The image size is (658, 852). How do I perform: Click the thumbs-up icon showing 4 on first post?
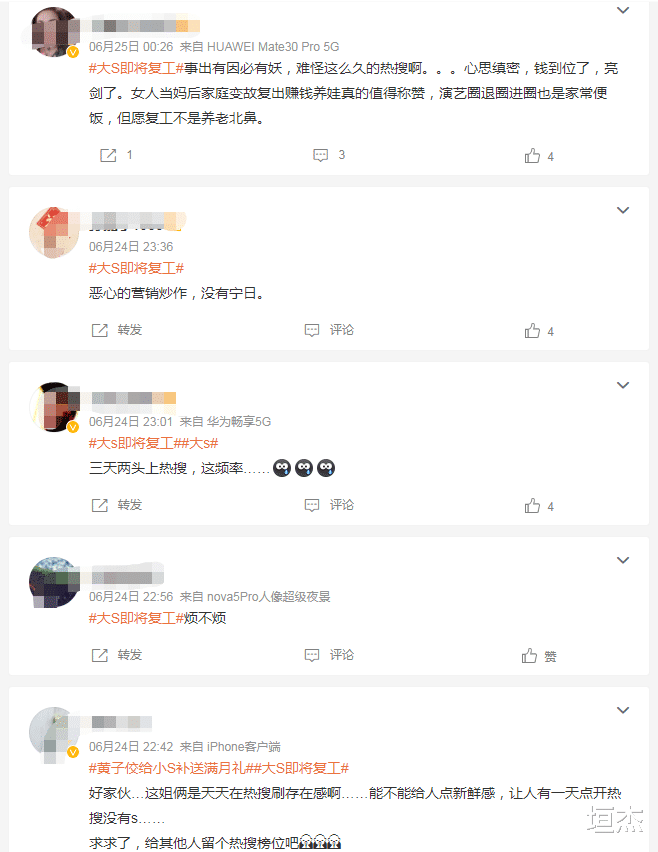[x=530, y=155]
